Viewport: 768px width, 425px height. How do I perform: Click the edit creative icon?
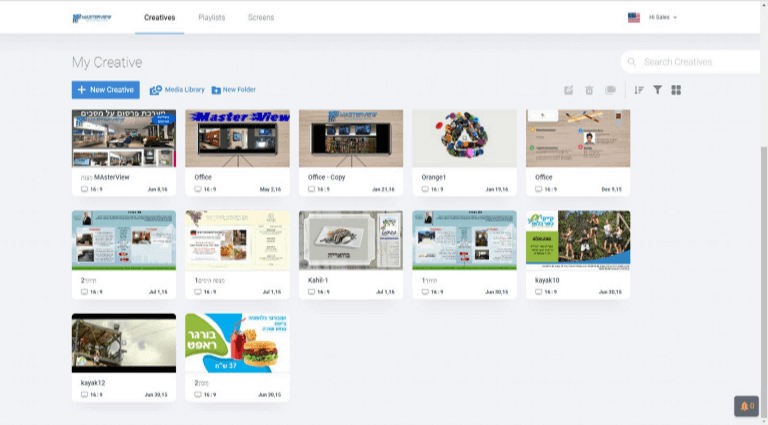coord(568,90)
